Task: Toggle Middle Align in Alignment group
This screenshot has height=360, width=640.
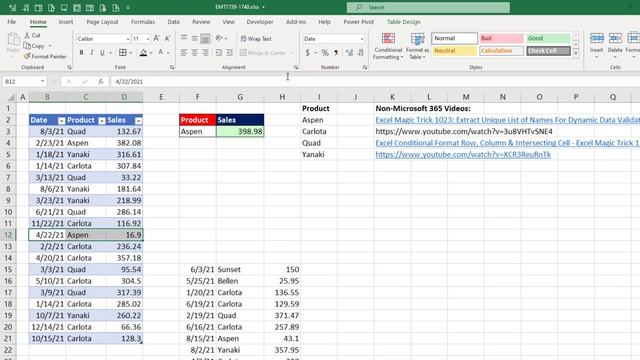Action: (x=195, y=38)
